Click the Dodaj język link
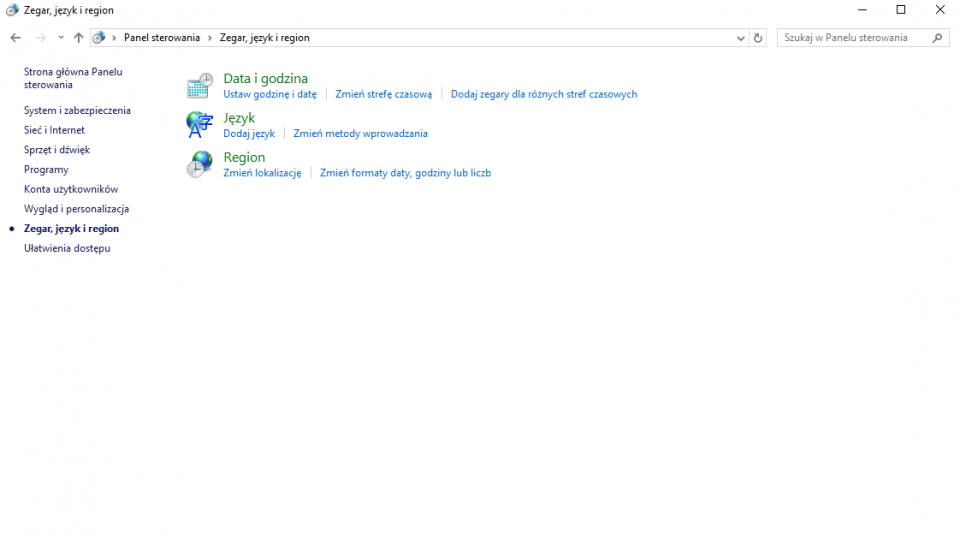 pyautogui.click(x=248, y=133)
